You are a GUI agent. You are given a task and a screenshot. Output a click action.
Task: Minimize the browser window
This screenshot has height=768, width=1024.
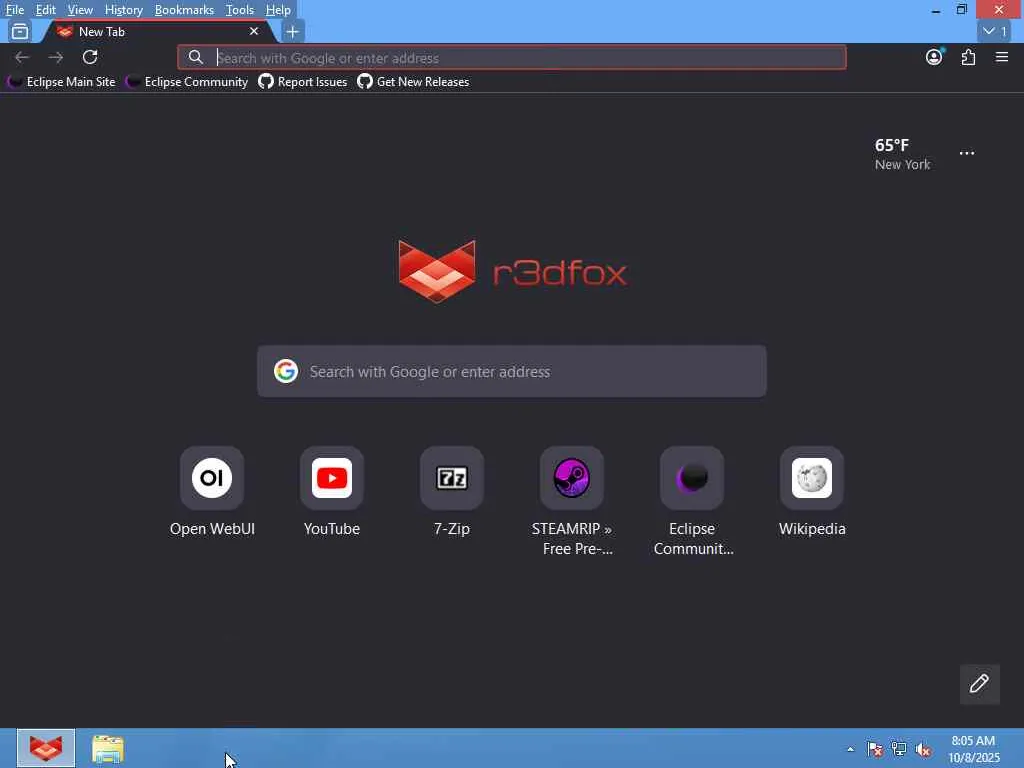[936, 10]
